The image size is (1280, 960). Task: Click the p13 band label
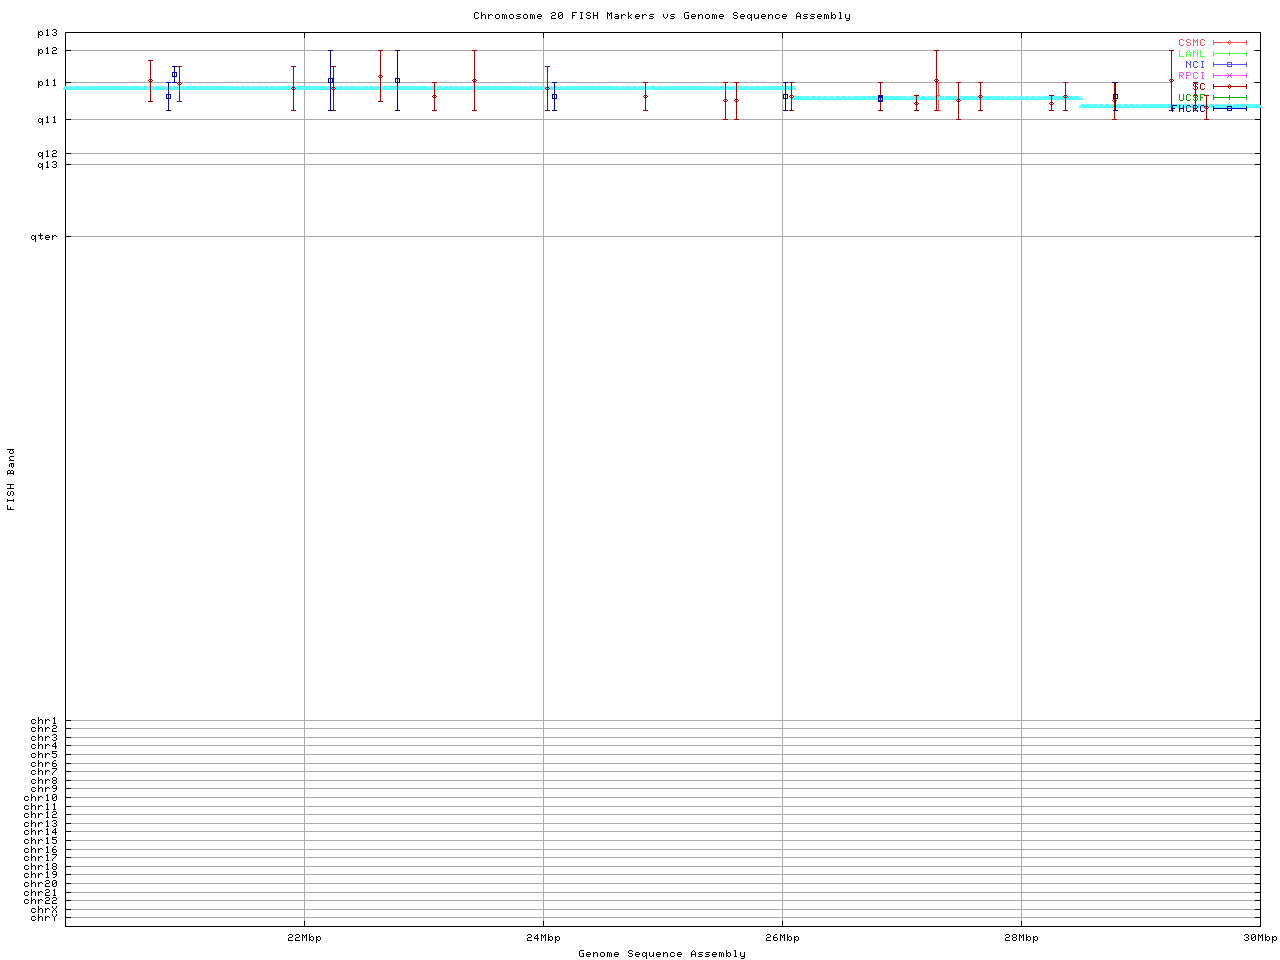(x=47, y=33)
